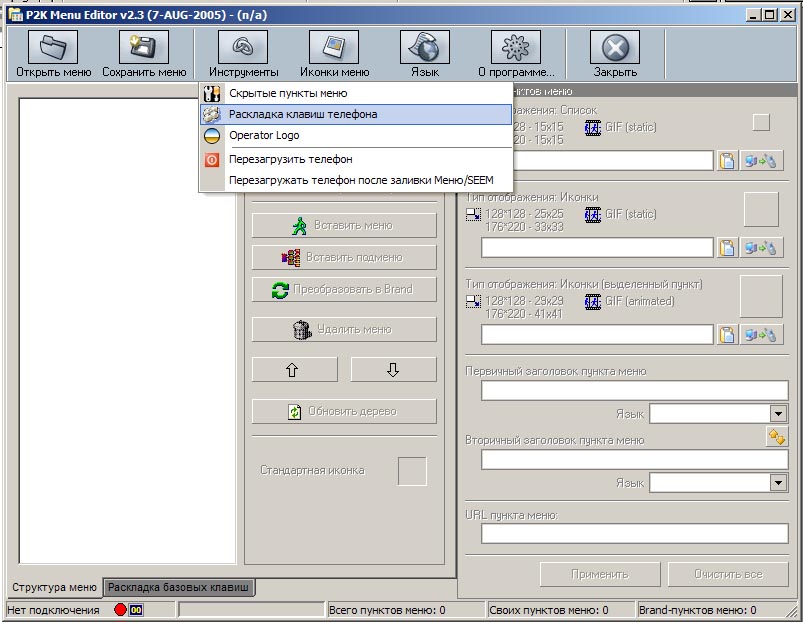Minimize the P2K Menu Editor window

(752, 15)
